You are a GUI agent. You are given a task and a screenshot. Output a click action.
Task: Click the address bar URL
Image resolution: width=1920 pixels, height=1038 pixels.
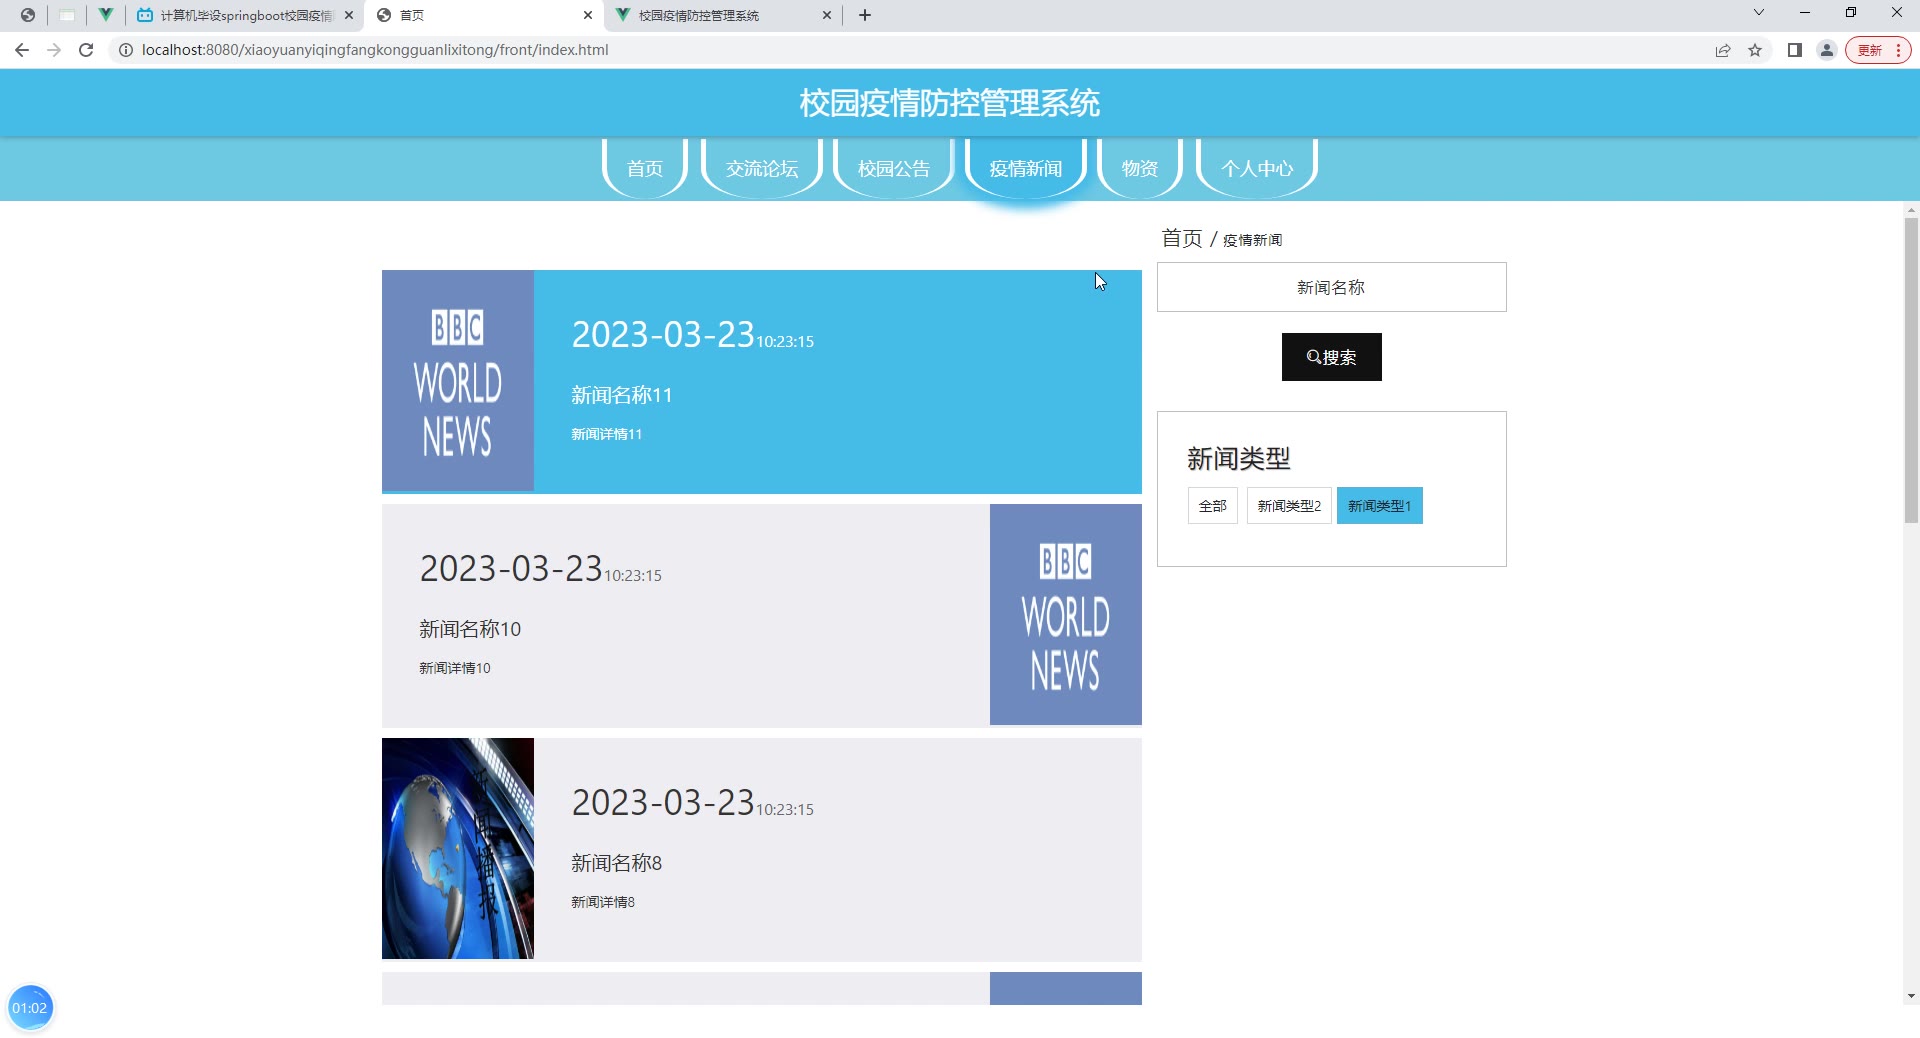(x=375, y=50)
